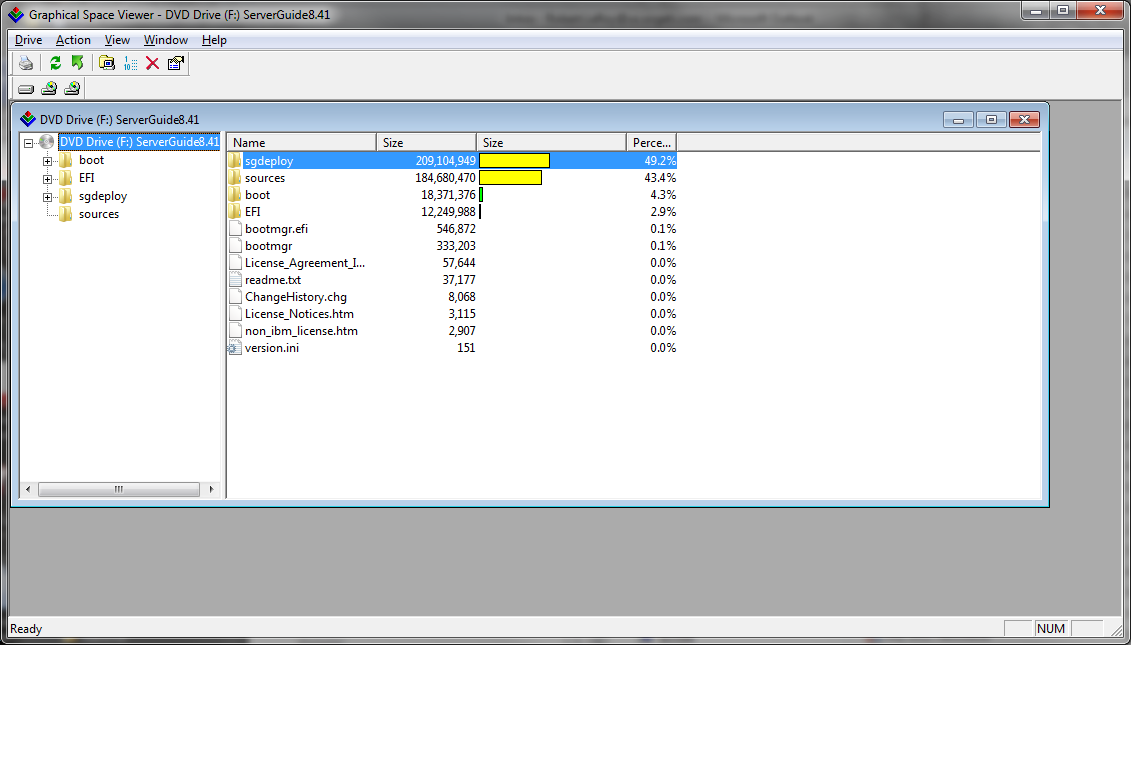Go up one level with green arrow icon

(x=77, y=63)
